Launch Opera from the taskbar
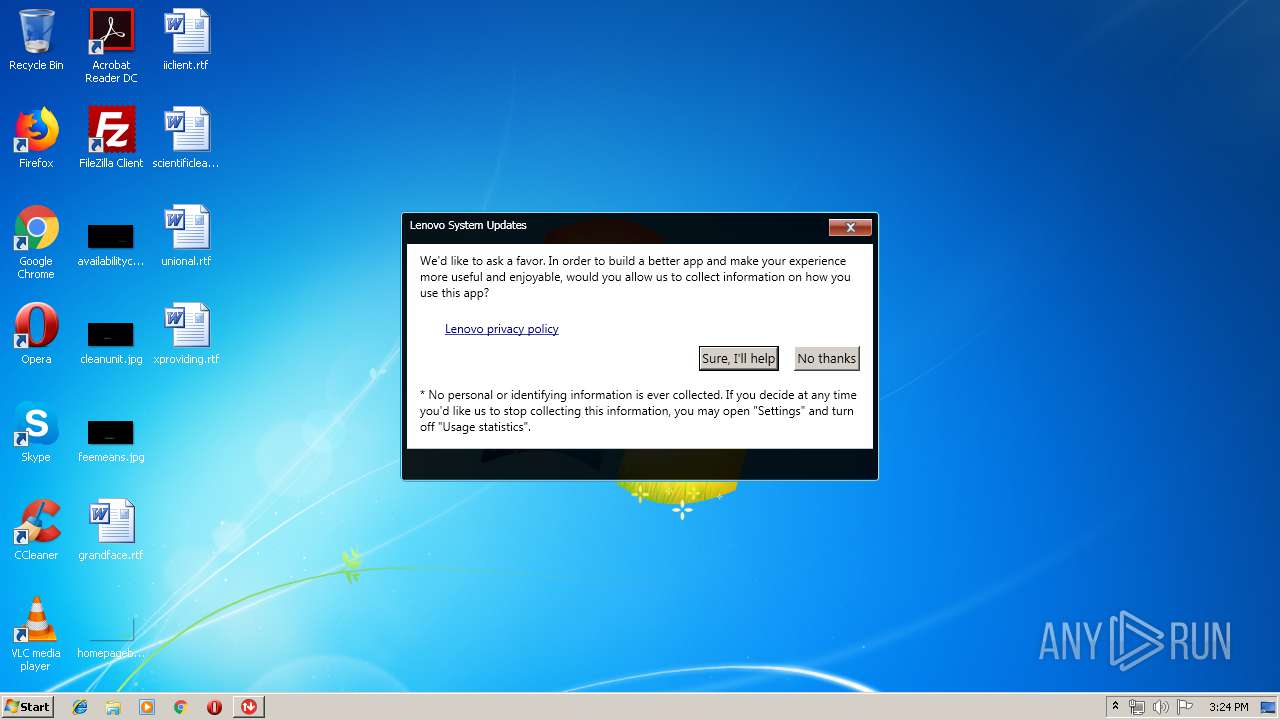The height and width of the screenshot is (720, 1280). click(214, 707)
